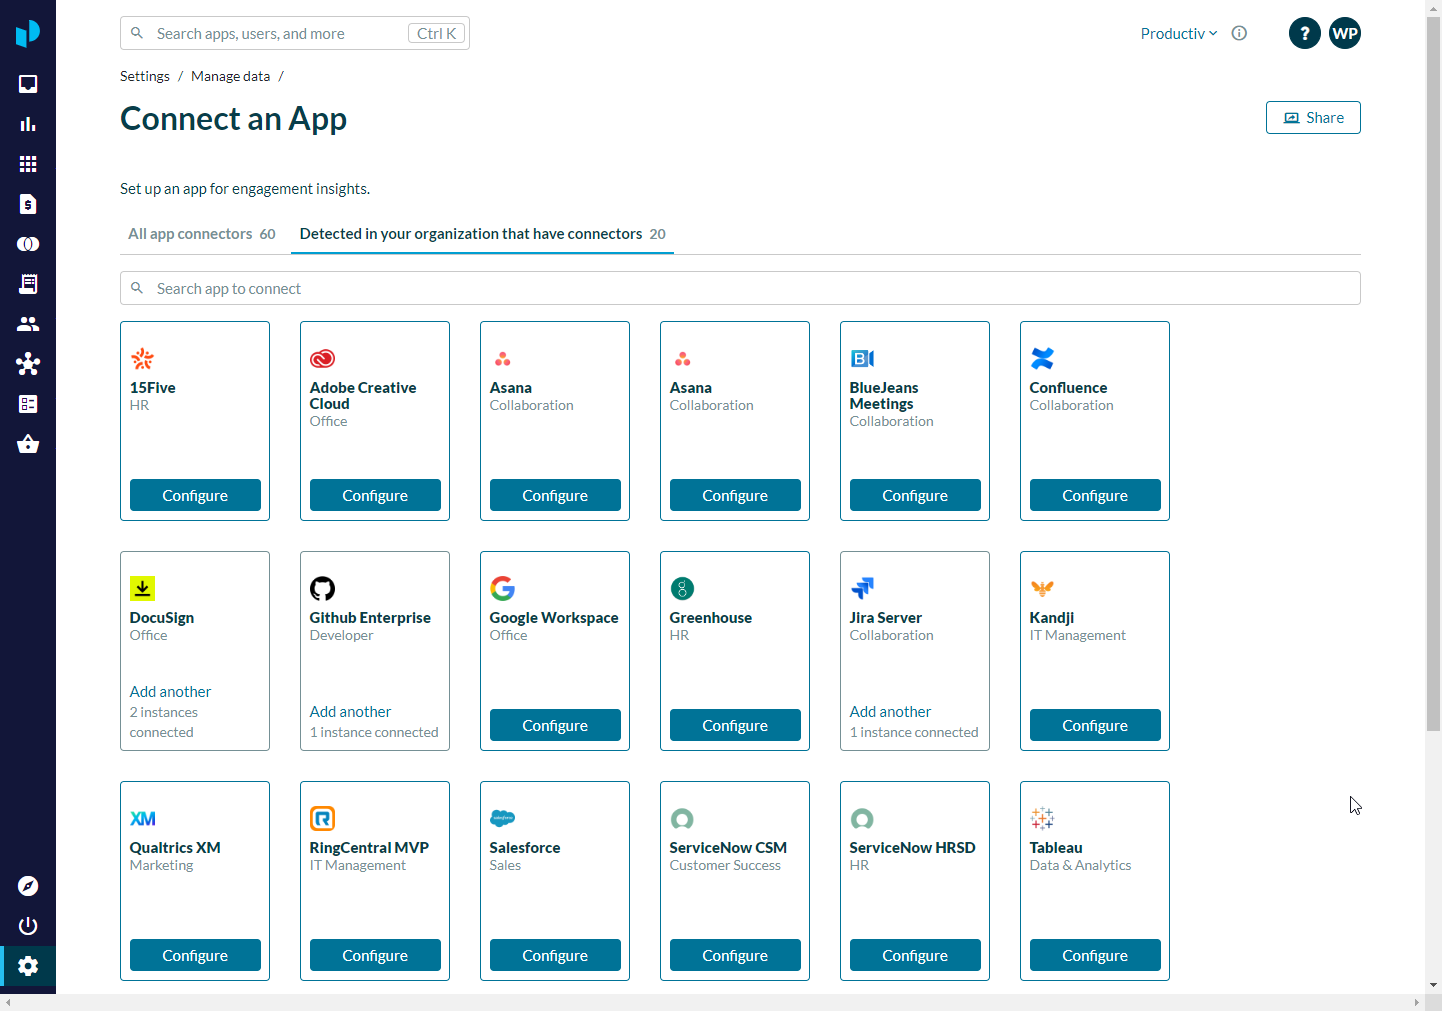The width and height of the screenshot is (1442, 1011).
Task: Open the bar chart insights sidebar icon
Action: 28,124
